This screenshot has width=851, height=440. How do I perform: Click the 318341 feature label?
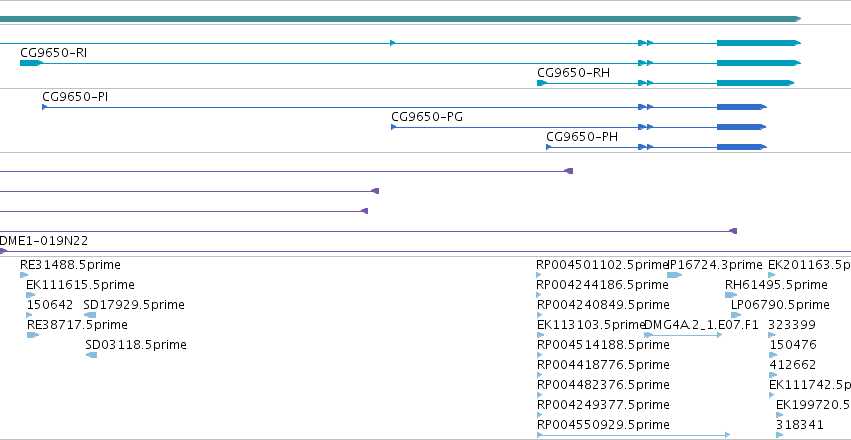pos(799,425)
